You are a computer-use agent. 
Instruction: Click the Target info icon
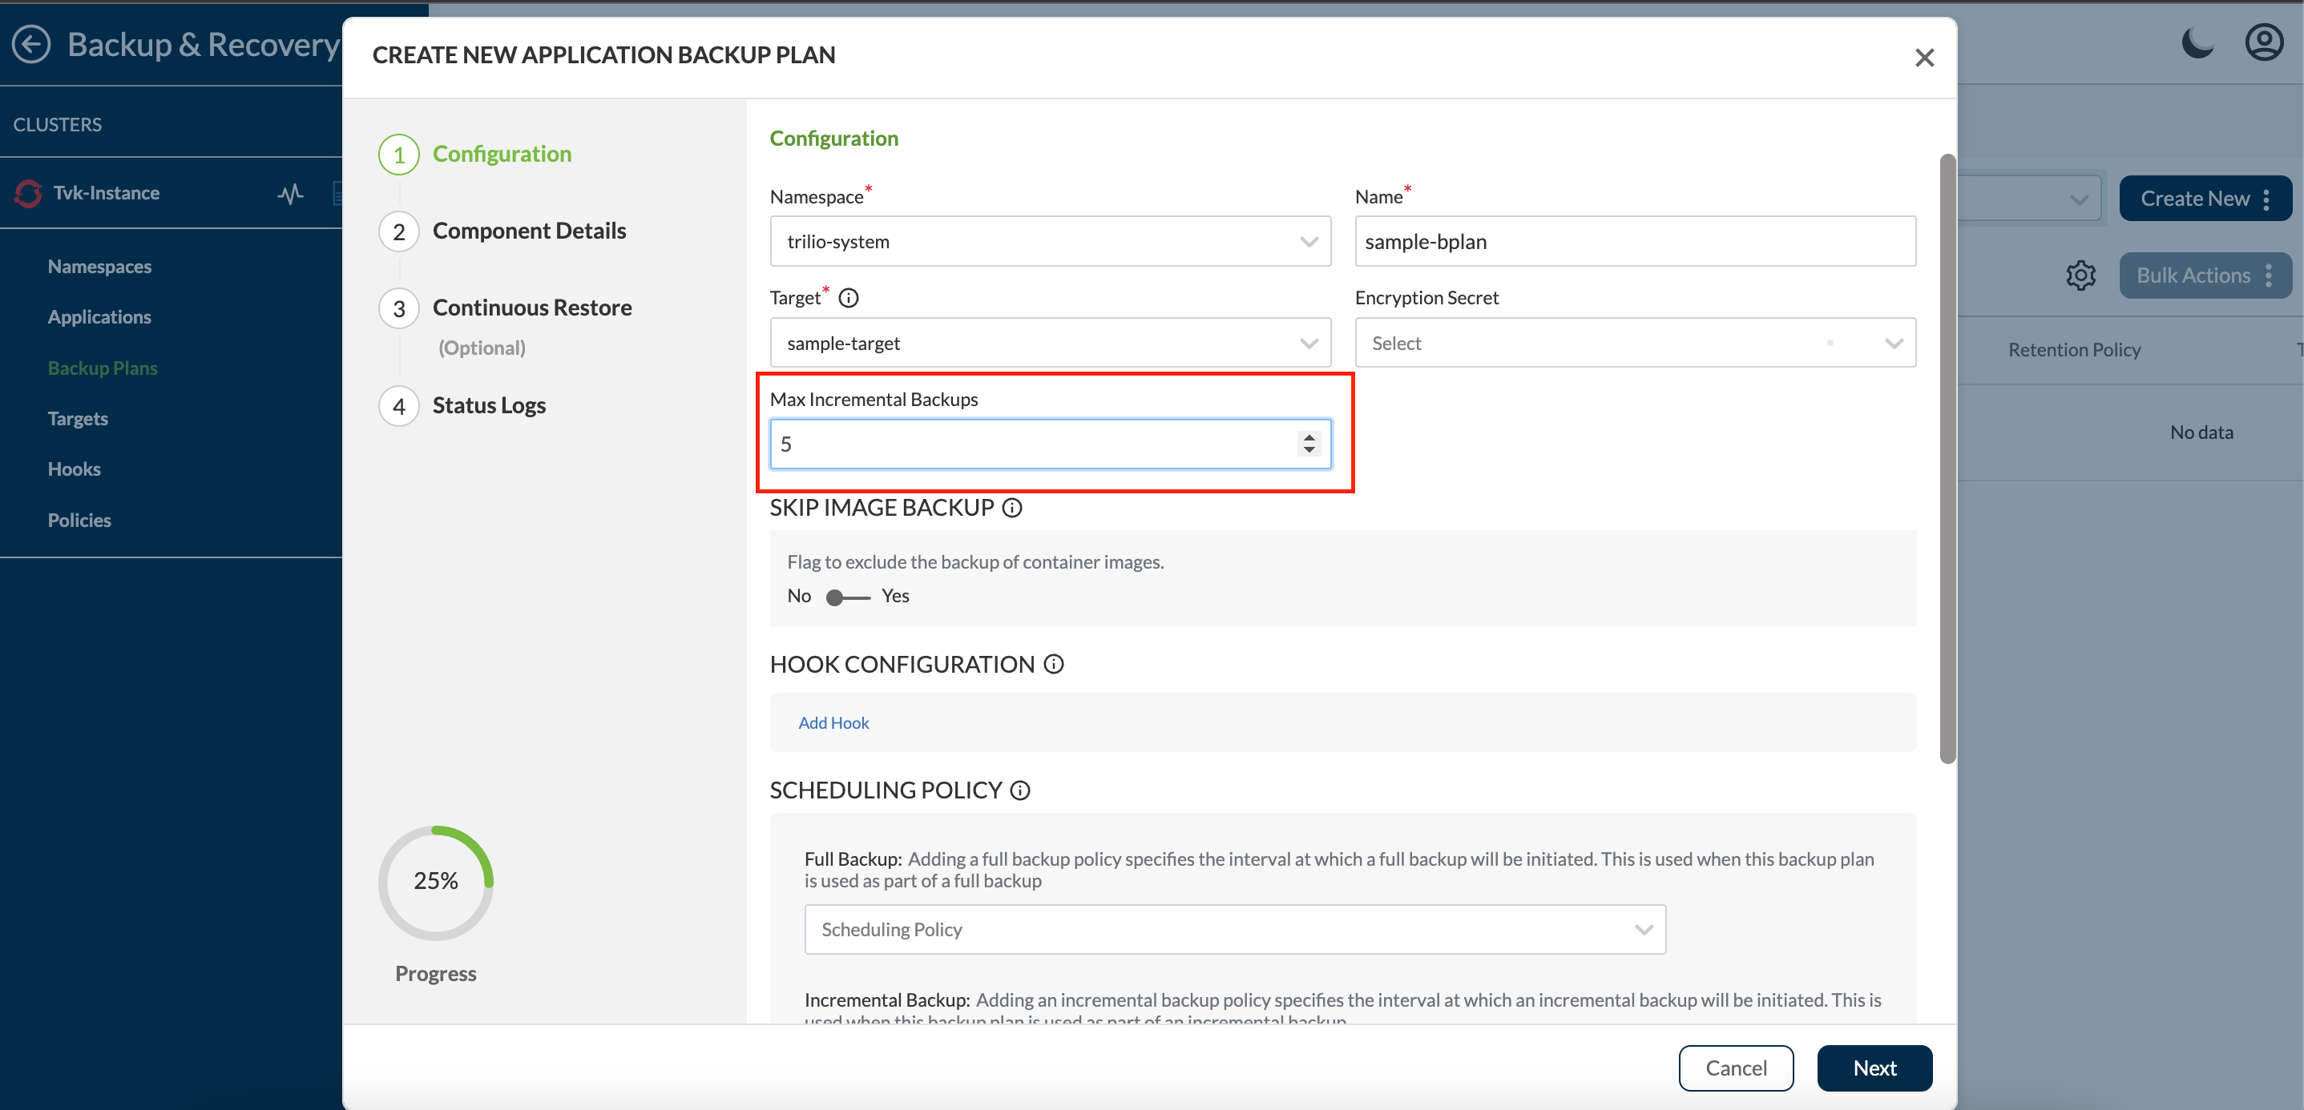coord(849,298)
